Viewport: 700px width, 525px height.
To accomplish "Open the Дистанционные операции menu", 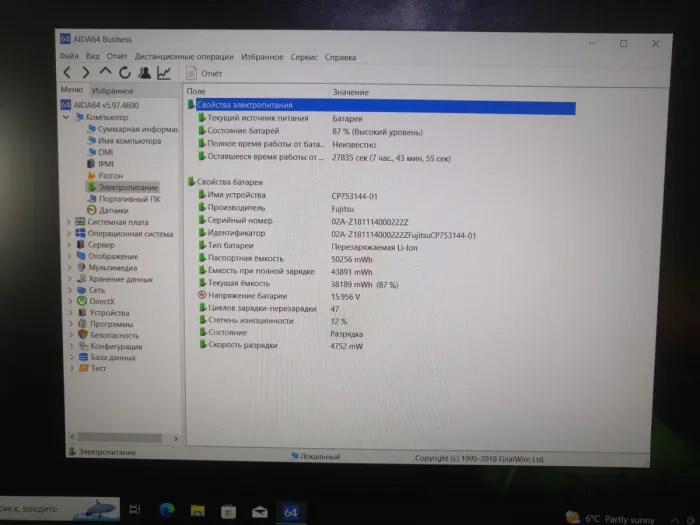I will [x=183, y=57].
